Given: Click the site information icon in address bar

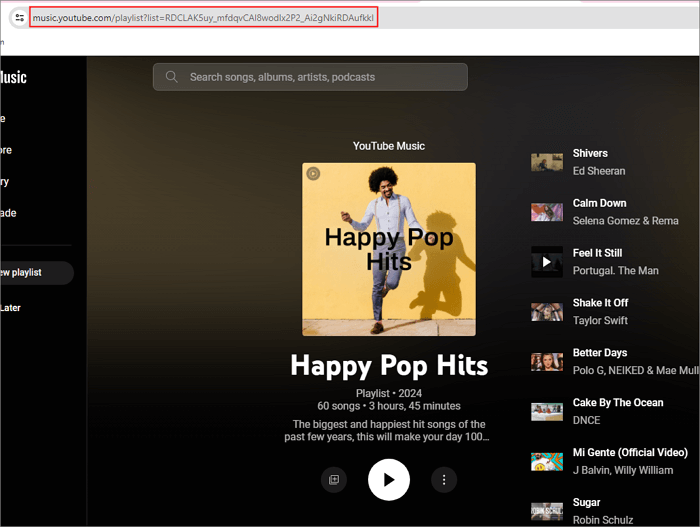Looking at the screenshot, I should pos(18,18).
